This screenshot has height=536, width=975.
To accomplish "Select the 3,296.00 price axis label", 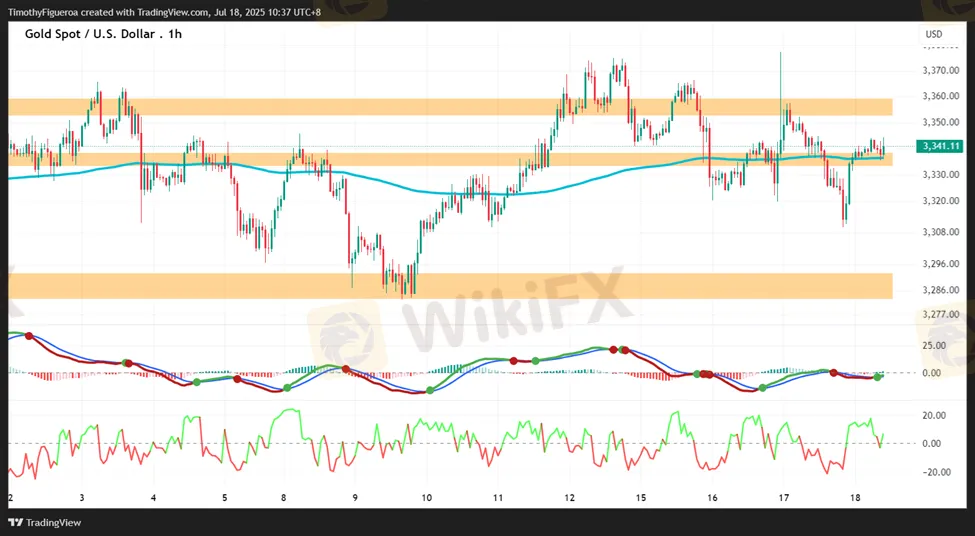I will [940, 264].
